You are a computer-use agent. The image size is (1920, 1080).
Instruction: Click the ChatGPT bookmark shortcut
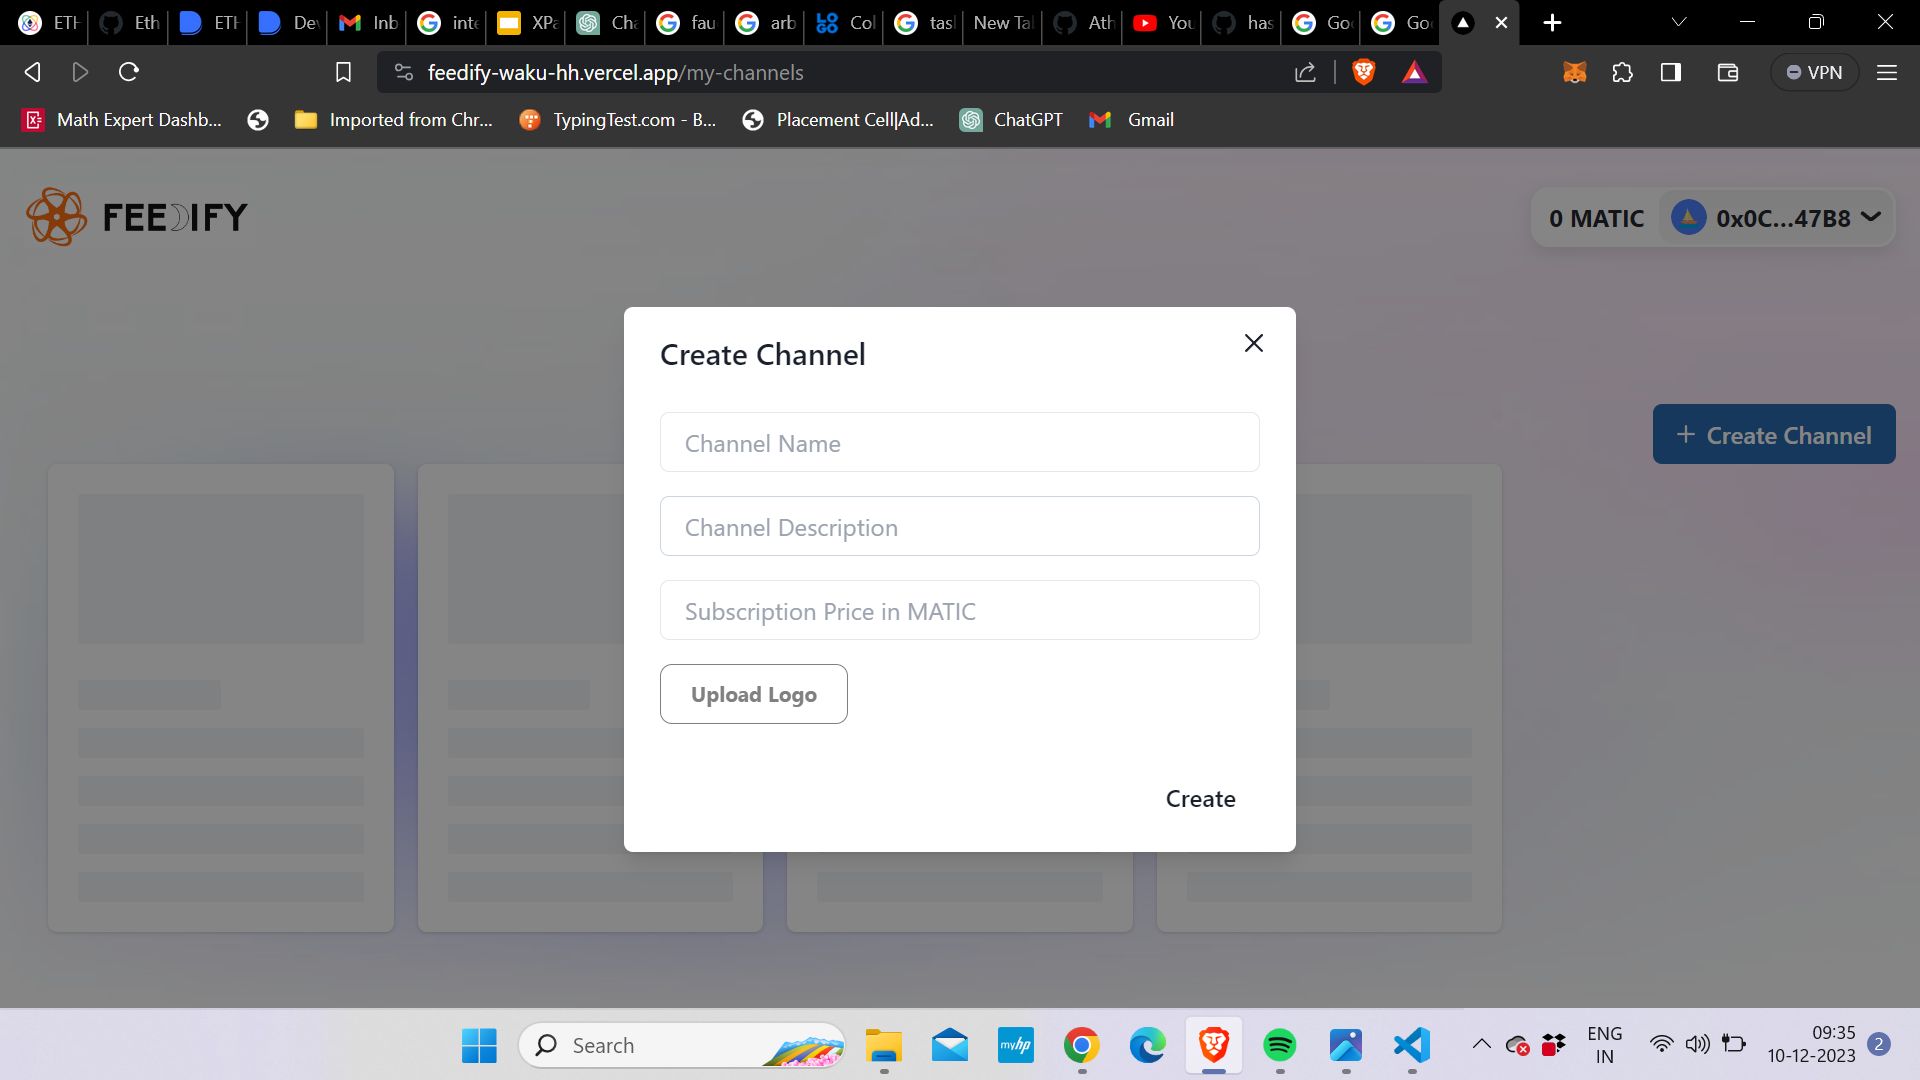[x=1029, y=119]
